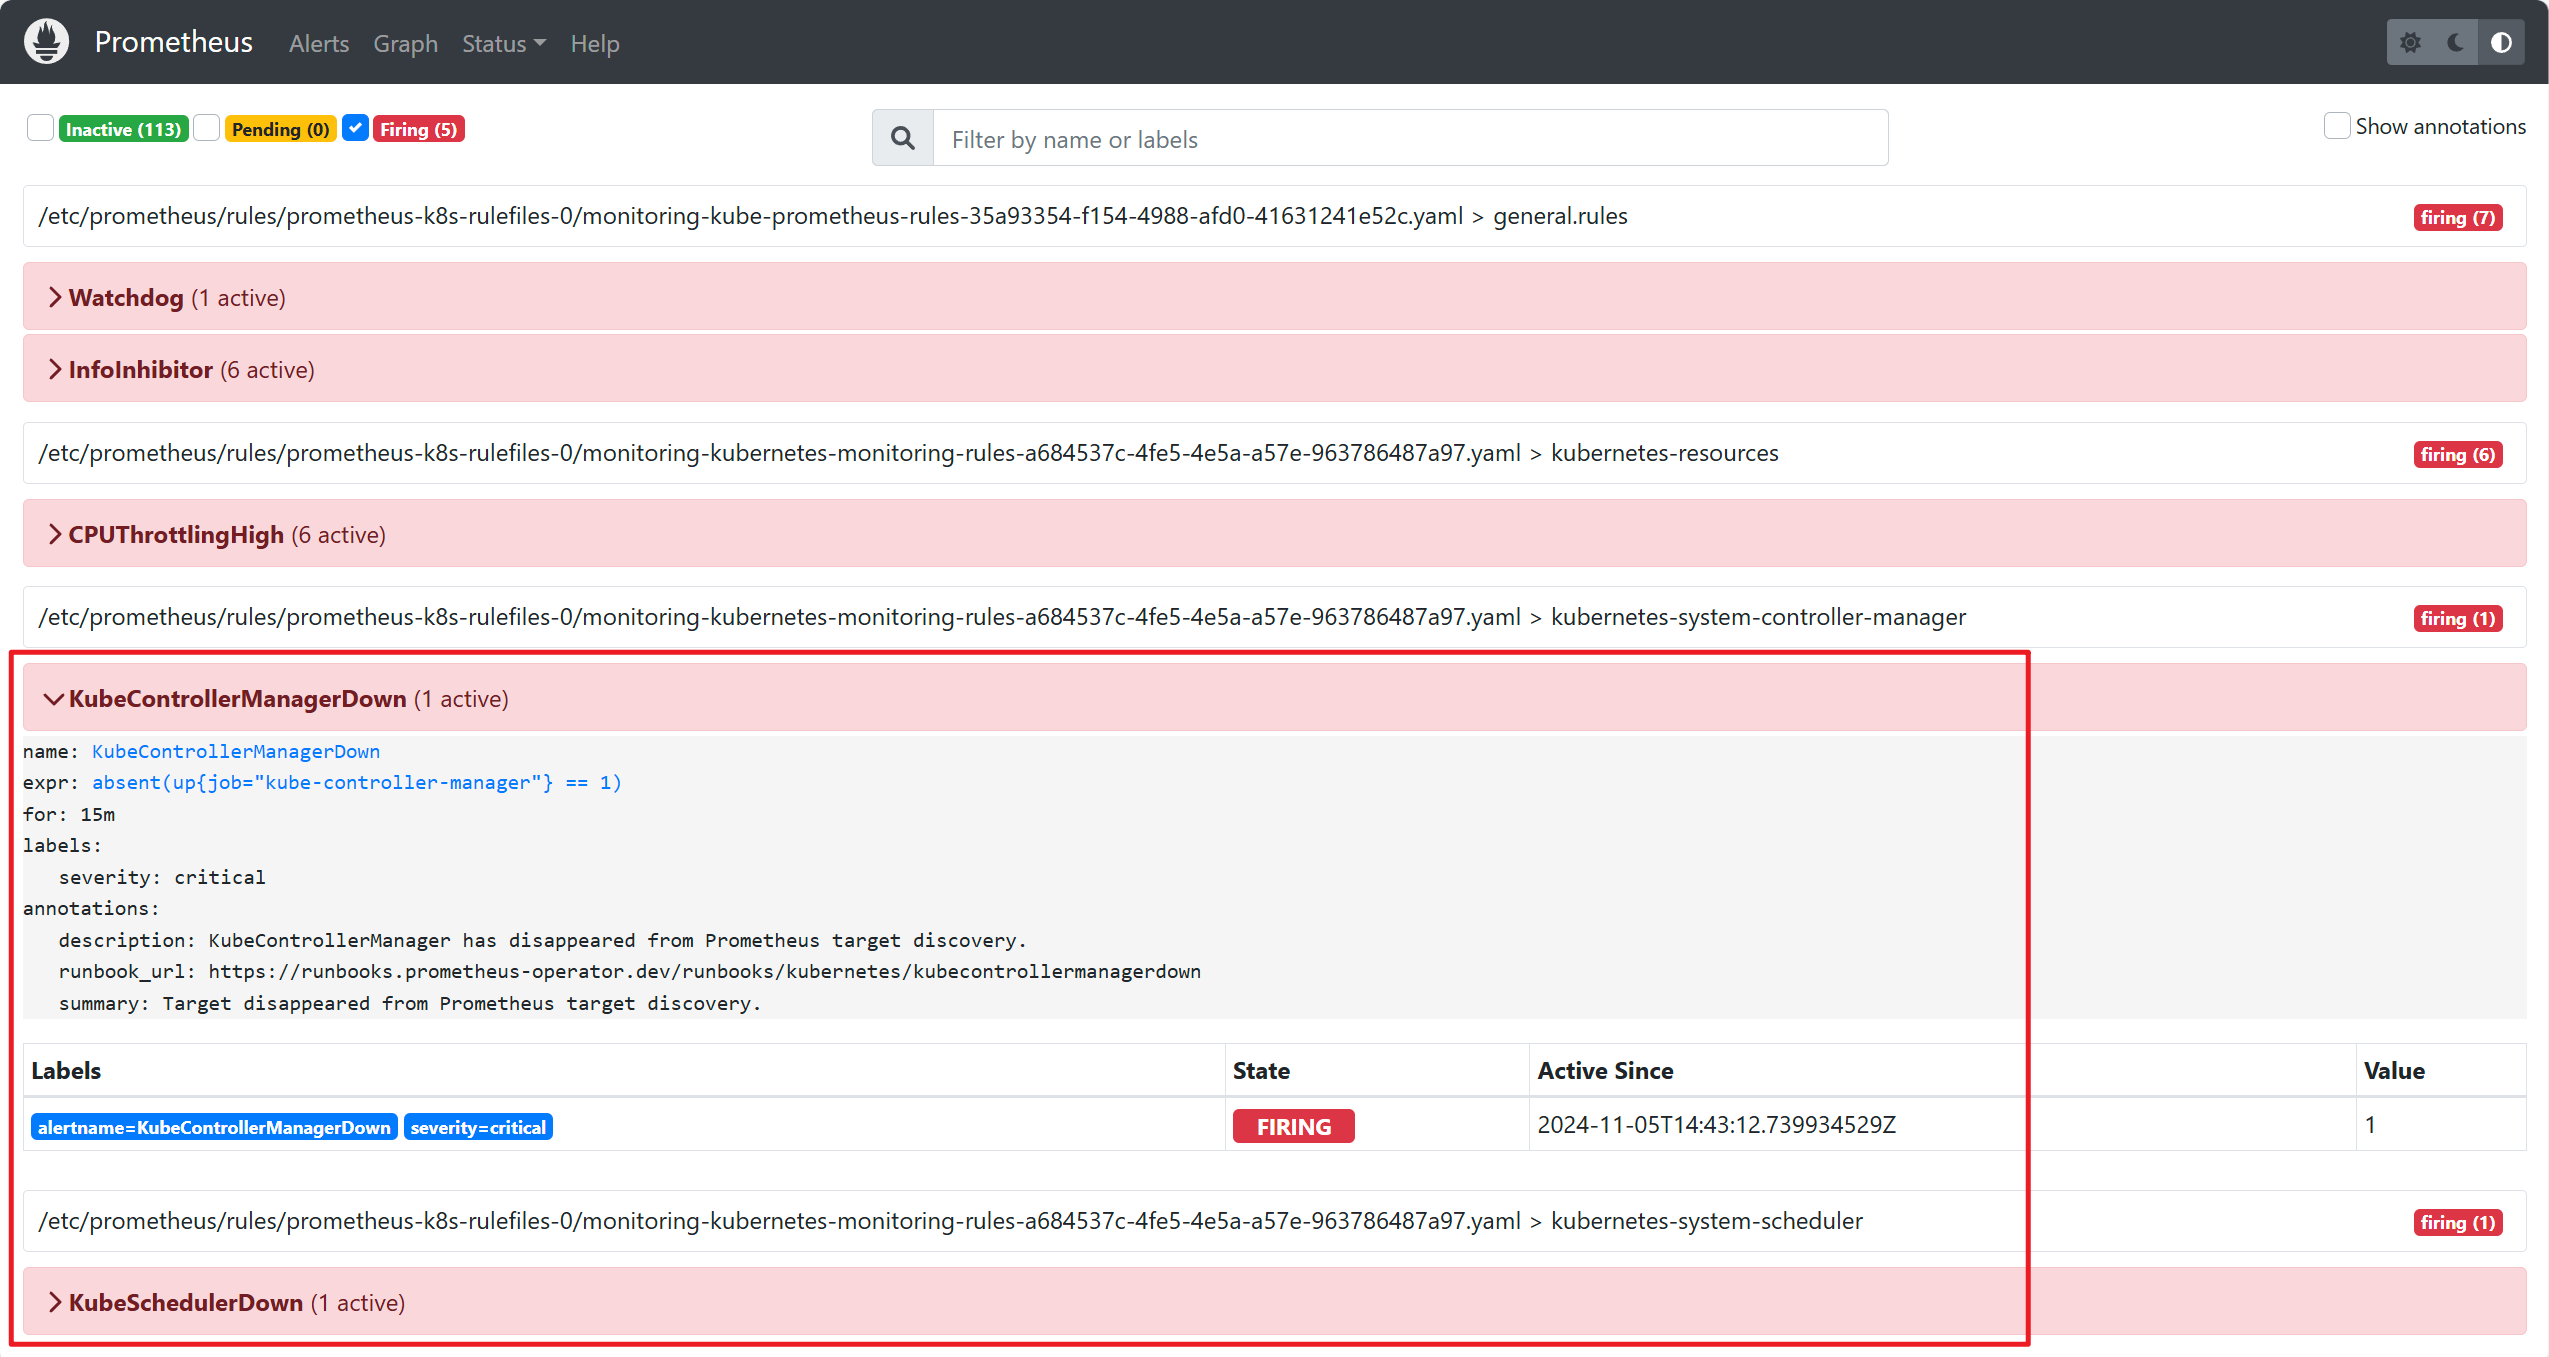Screen dimensions: 2549x1357
Task: Select browser-preferred theme half-circle icon
Action: point(2500,43)
